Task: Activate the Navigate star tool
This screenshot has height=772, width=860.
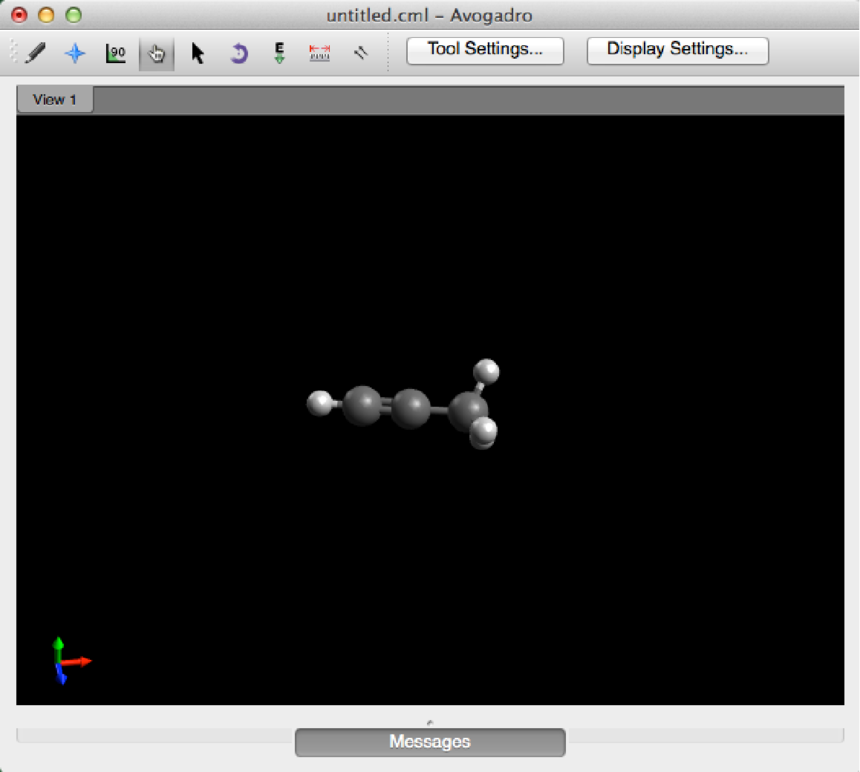Action: tap(75, 53)
